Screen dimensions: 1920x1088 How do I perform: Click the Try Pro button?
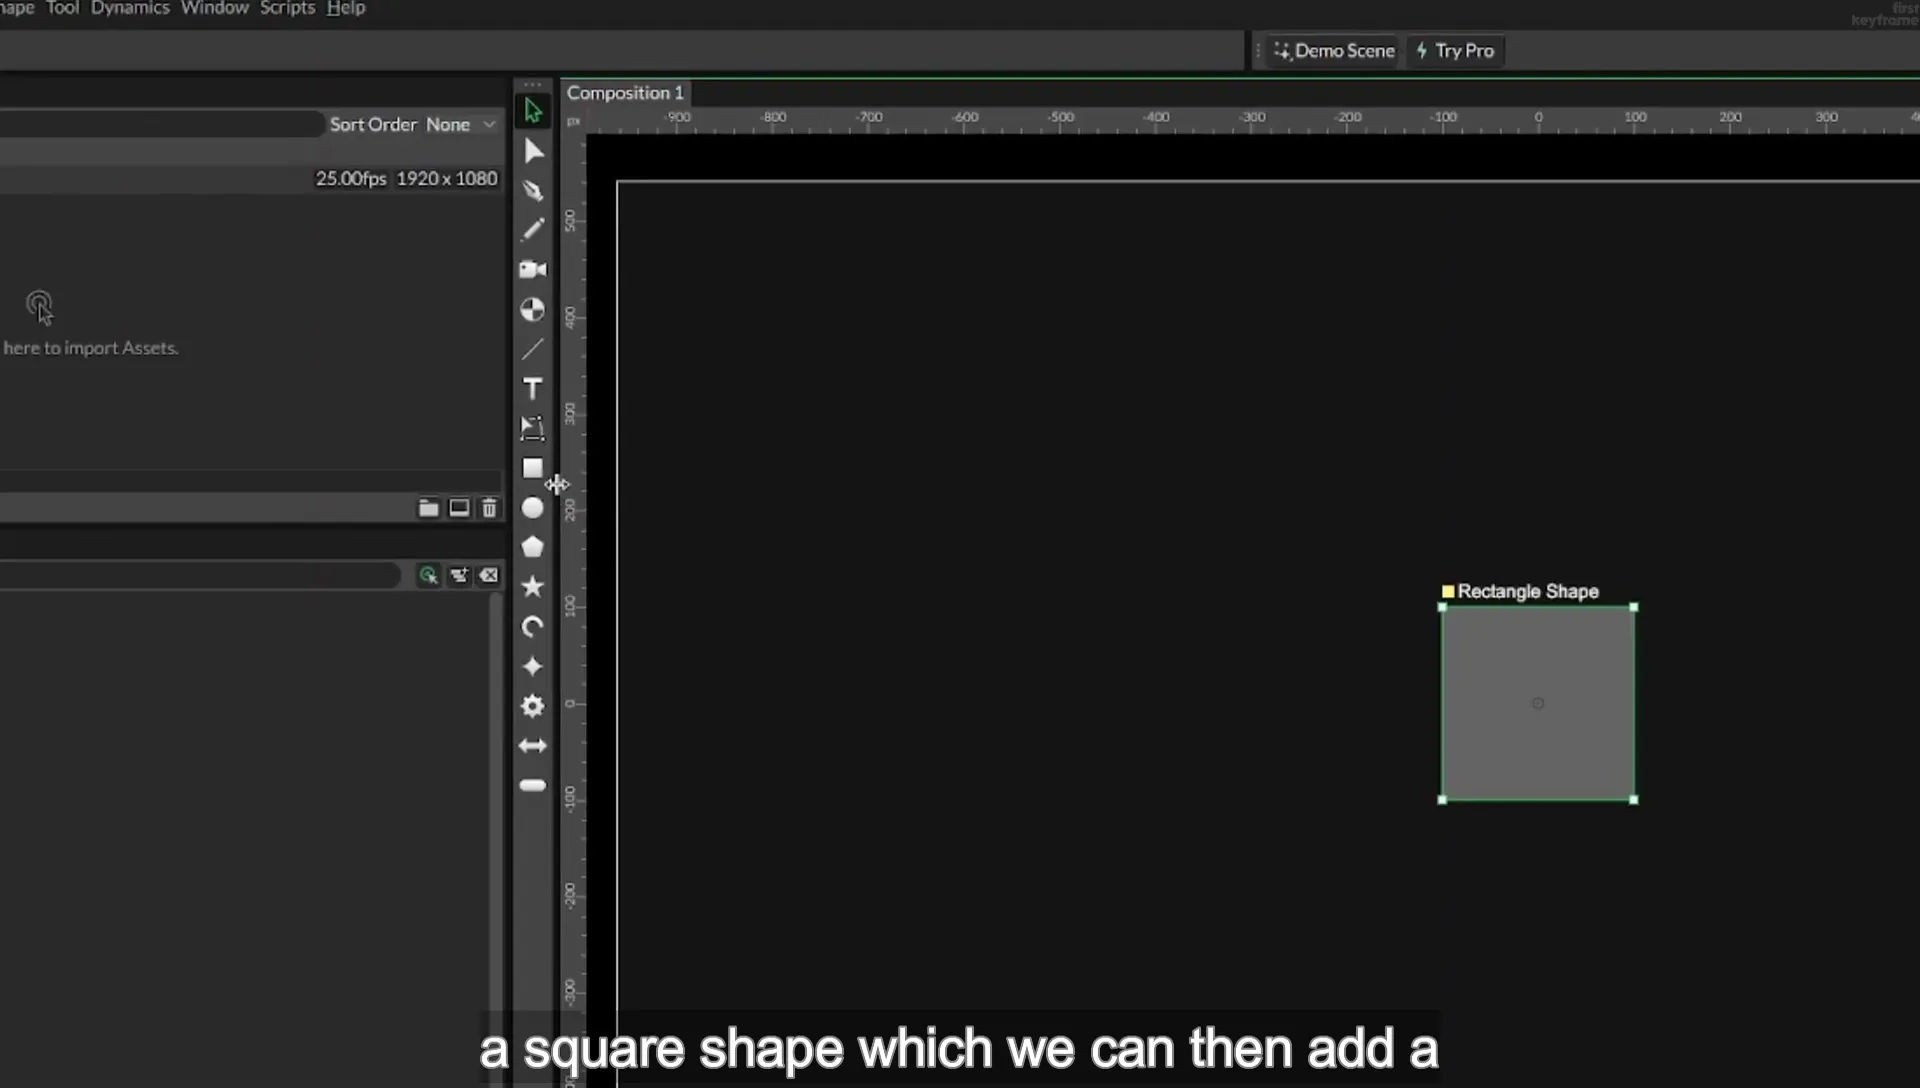1455,51
